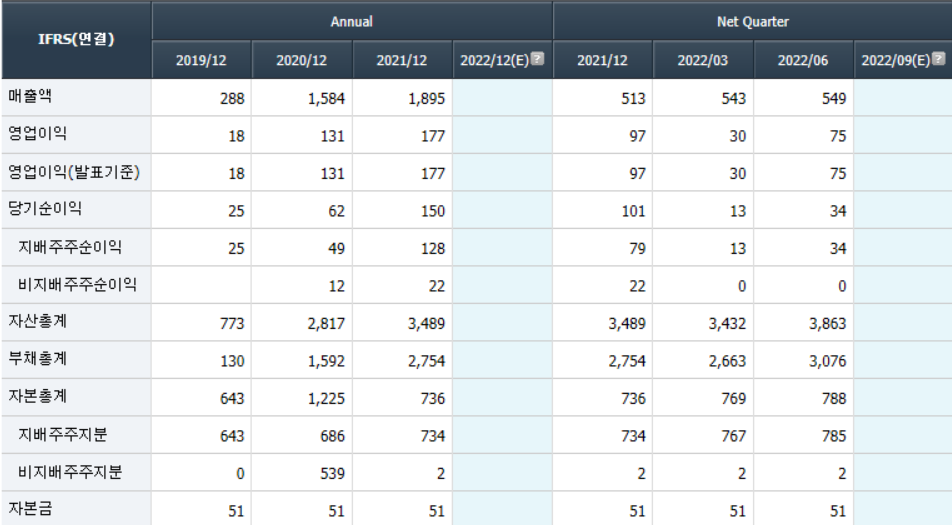
Task: Click the 자본금 row label
Action: (30, 509)
